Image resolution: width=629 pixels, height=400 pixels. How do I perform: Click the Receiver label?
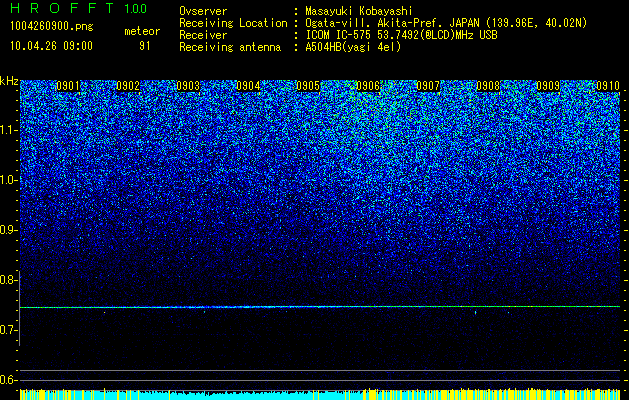[x=203, y=35]
